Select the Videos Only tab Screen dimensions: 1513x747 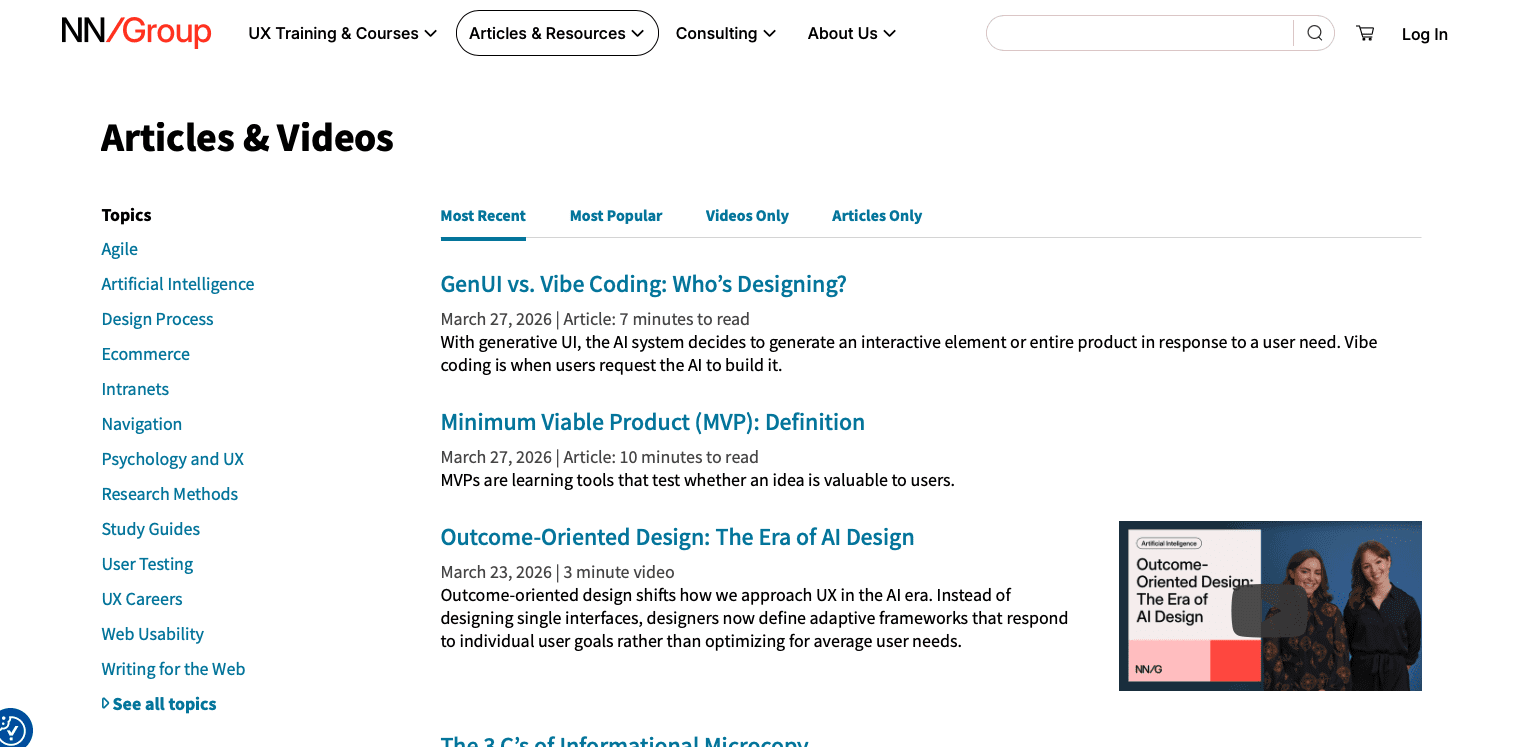pyautogui.click(x=747, y=215)
